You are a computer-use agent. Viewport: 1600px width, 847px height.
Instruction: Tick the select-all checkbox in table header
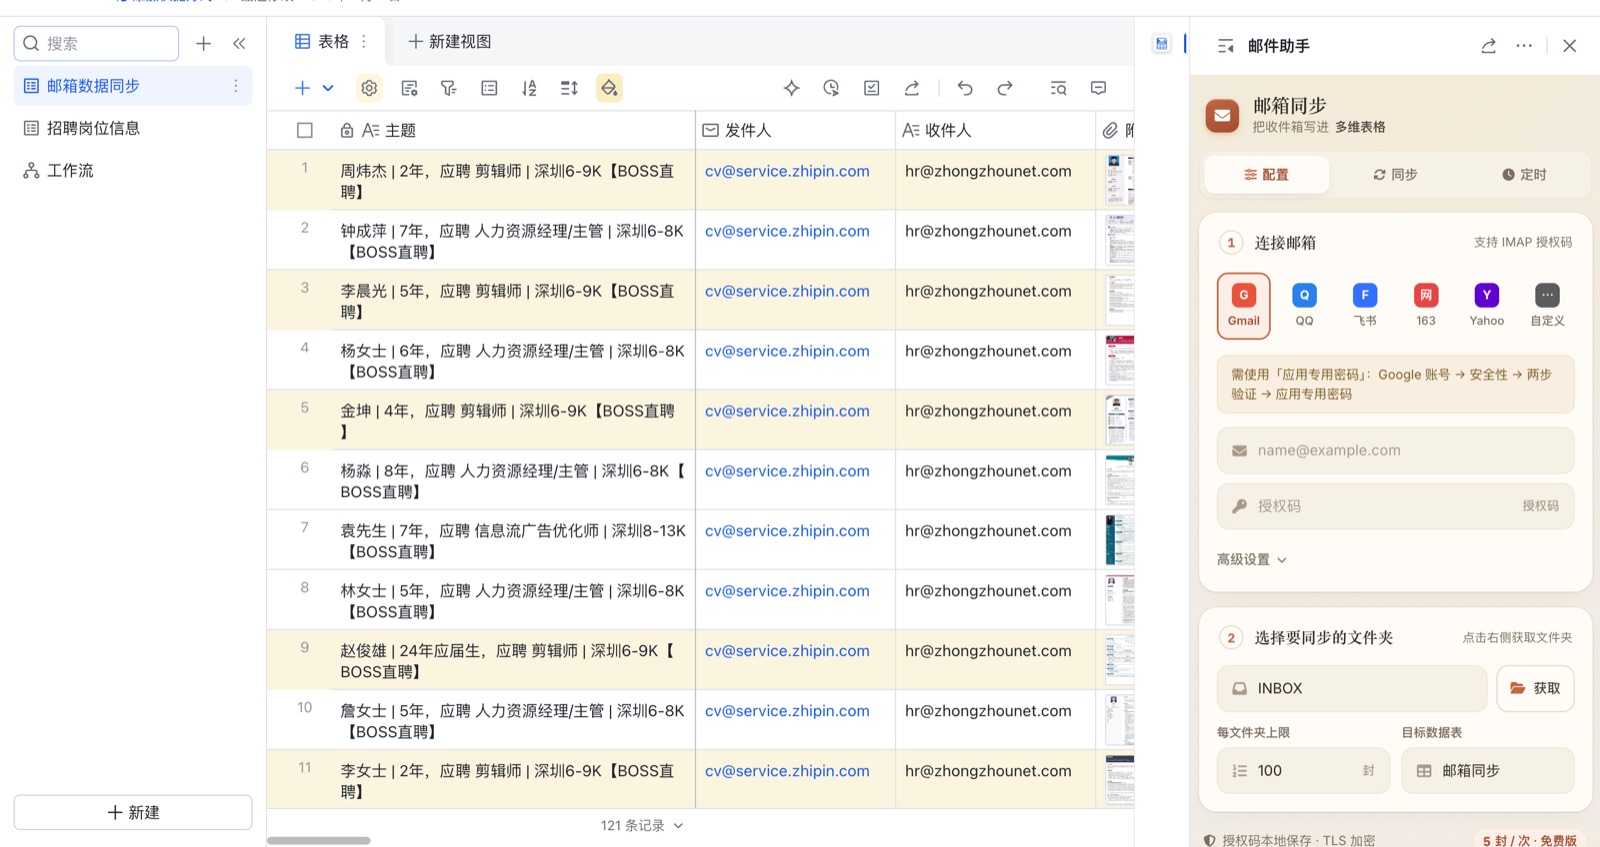pos(305,130)
